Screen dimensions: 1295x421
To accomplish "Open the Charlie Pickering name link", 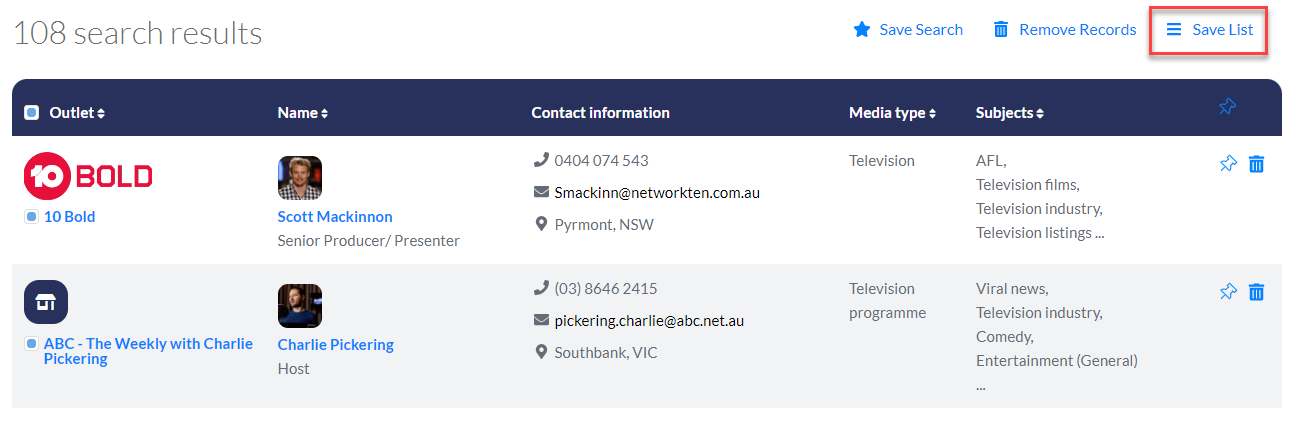I will (x=336, y=345).
